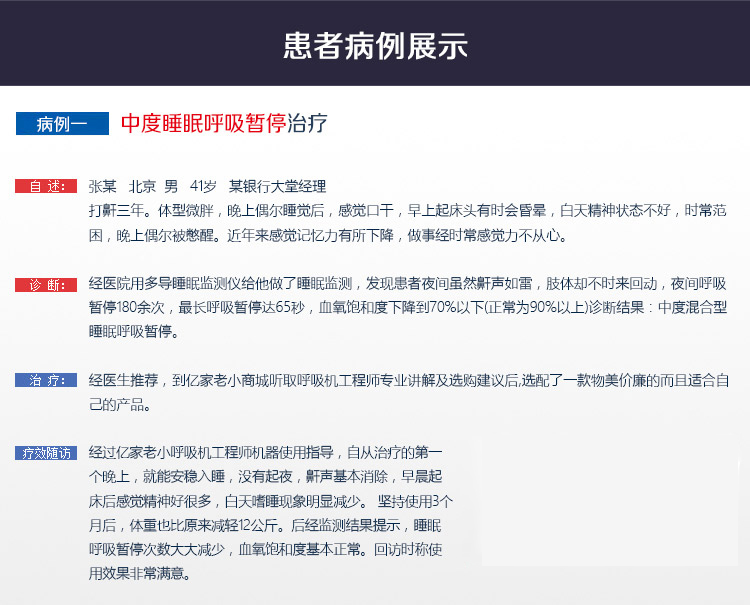Click the patient gender 男

tap(172, 187)
